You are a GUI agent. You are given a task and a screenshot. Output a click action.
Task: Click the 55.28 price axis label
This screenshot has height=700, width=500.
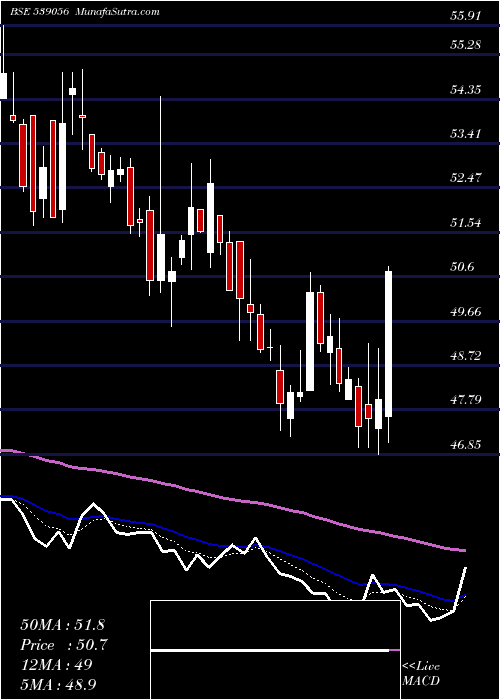coord(466,45)
